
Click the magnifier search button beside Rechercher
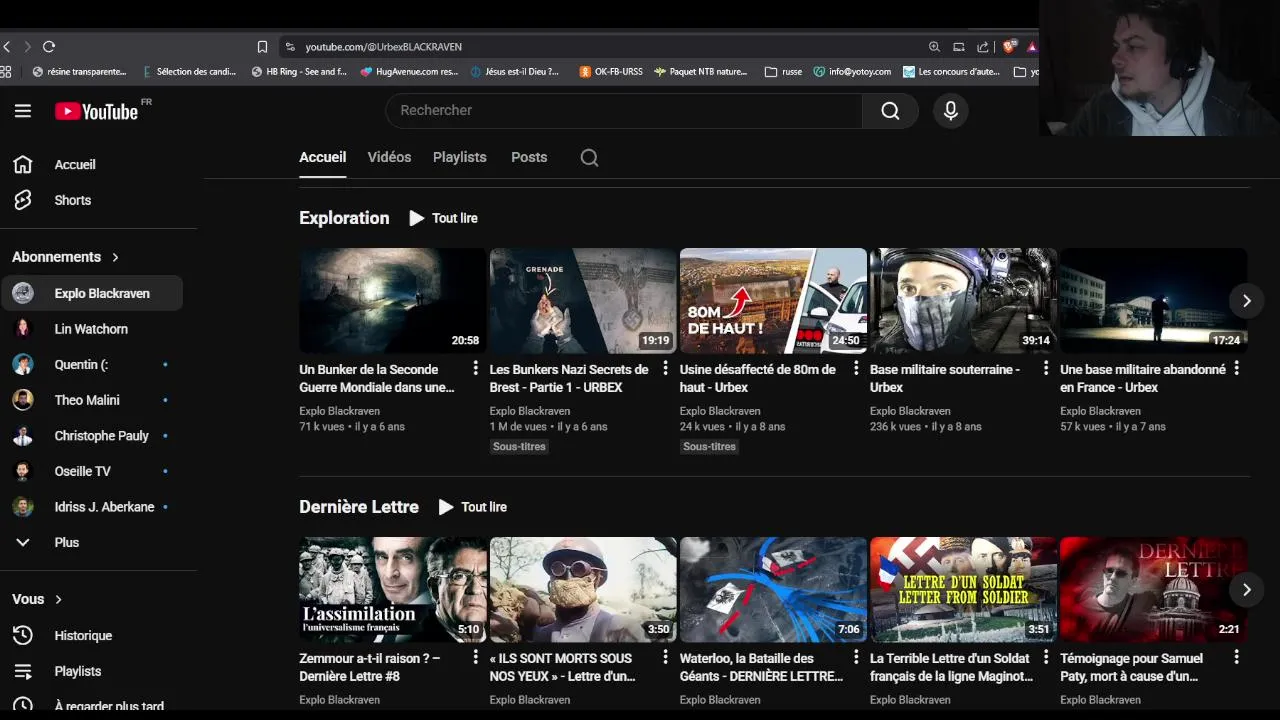(x=890, y=111)
